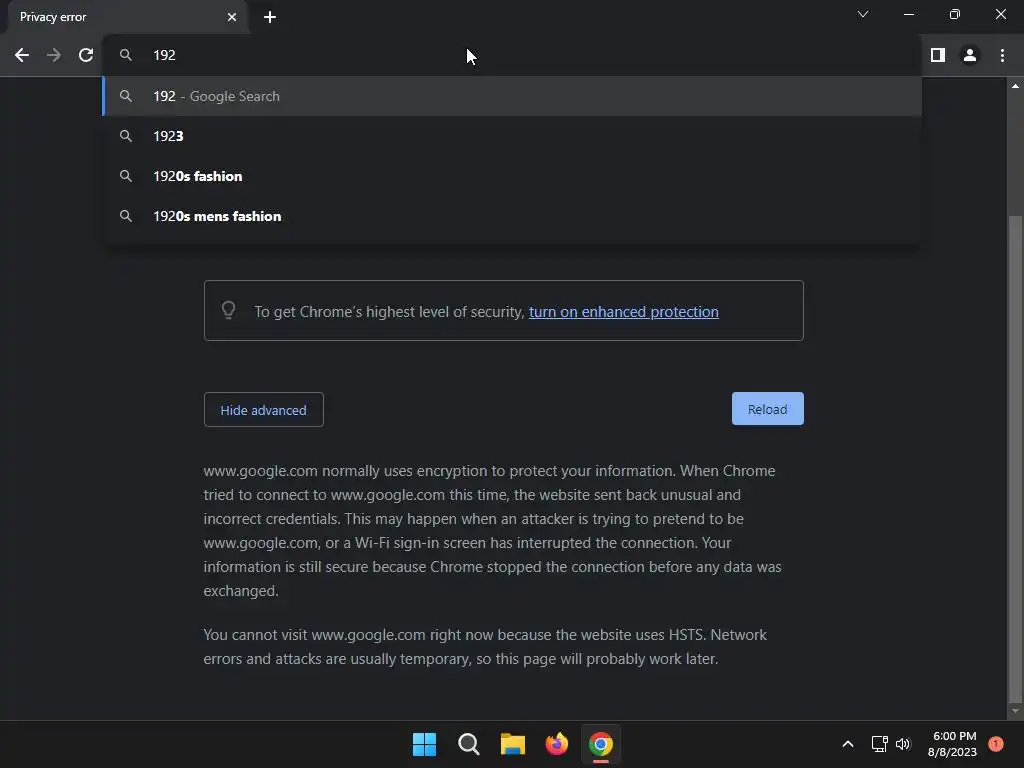1024x768 pixels.
Task: Open the Windows Start menu
Action: (x=424, y=744)
